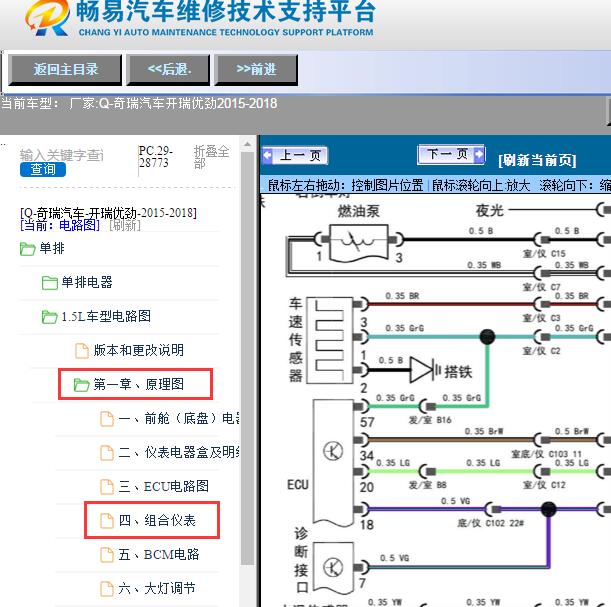Image resolution: width=611 pixels, height=607 pixels.
Task: Click page icon beside 四、组合仪表
Action: tap(107, 521)
